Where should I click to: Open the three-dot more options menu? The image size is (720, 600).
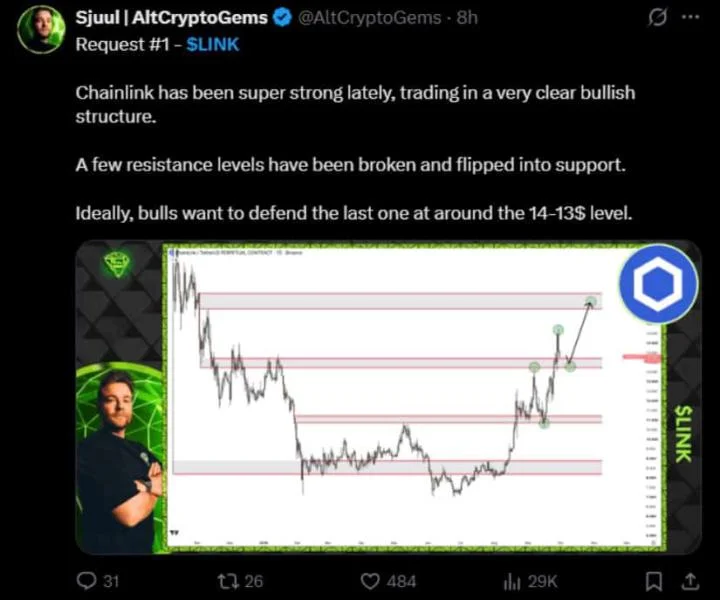(x=691, y=17)
